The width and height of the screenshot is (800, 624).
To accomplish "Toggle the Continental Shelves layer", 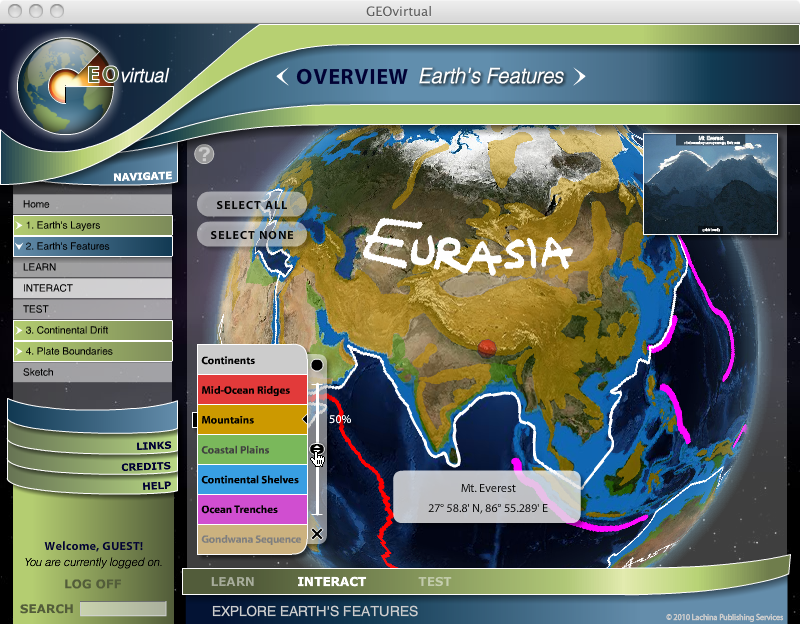I will click(252, 480).
